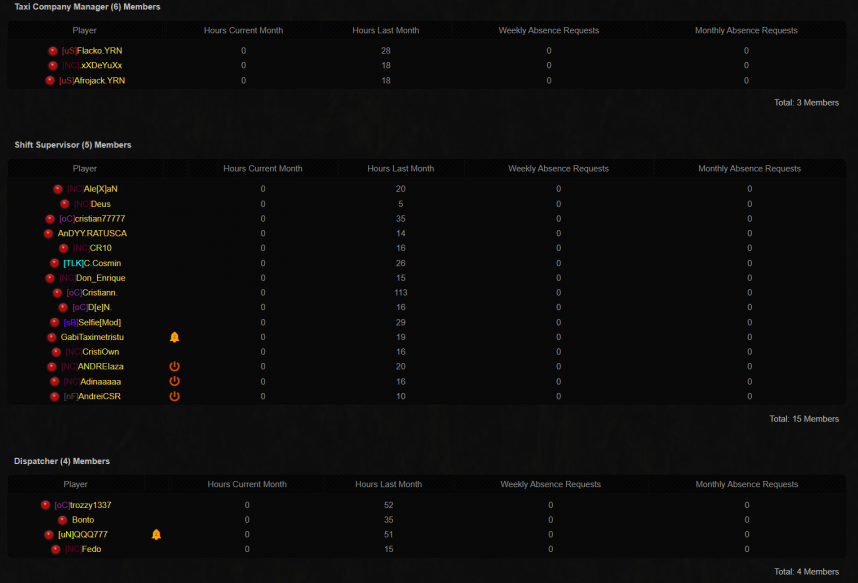Open C.Cosmin's profile link
The image size is (858, 583).
click(x=102, y=263)
